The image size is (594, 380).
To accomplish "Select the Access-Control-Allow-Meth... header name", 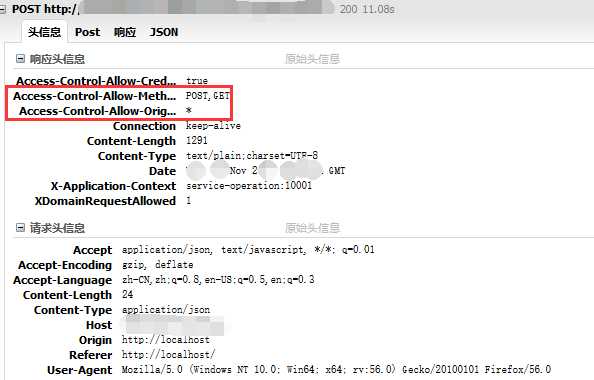I will pyautogui.click(x=94, y=96).
